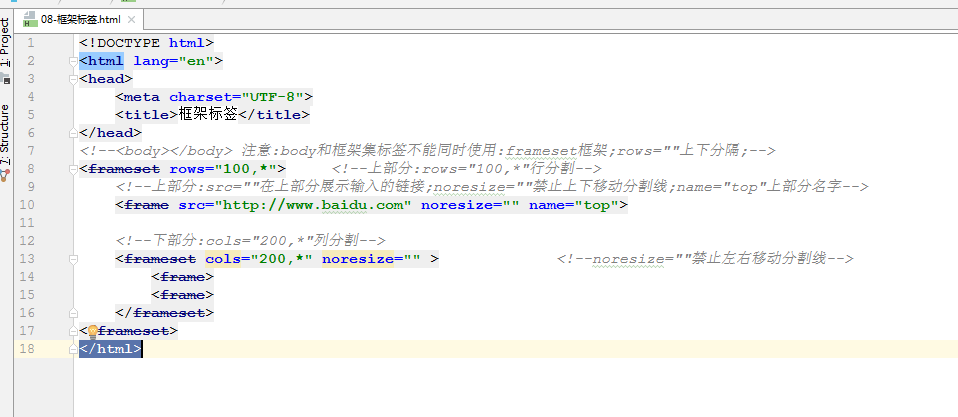958x417 pixels.
Task: Collapse the head tag fold on line 3
Action: point(73,79)
